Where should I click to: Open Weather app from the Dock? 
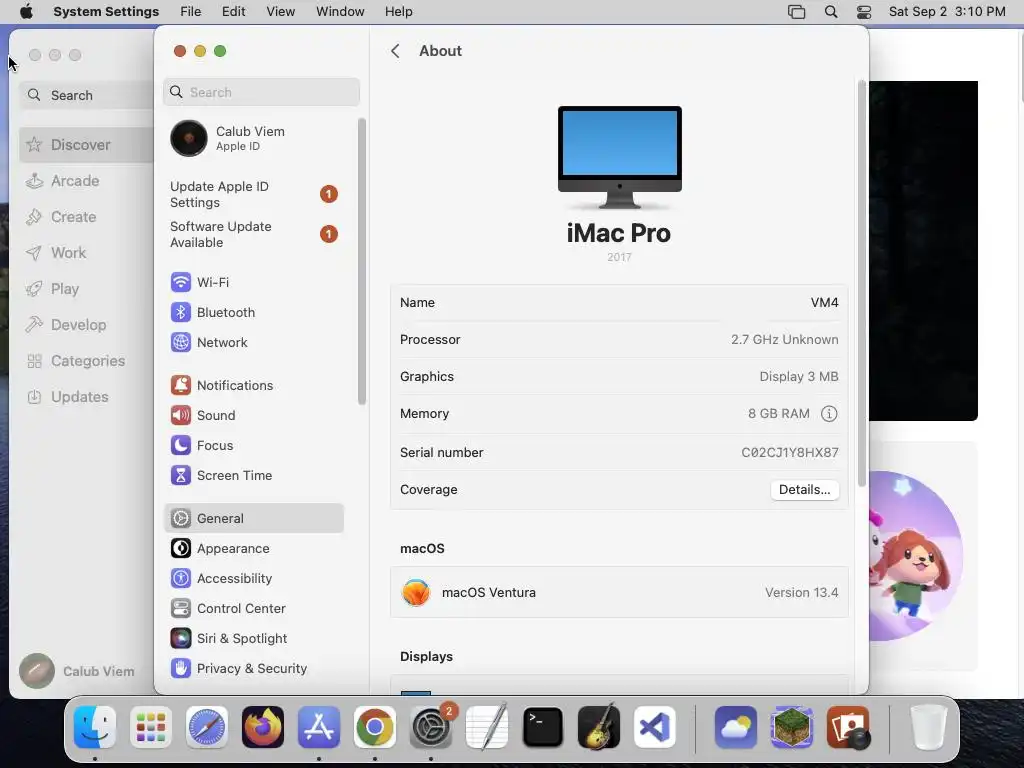click(x=736, y=727)
